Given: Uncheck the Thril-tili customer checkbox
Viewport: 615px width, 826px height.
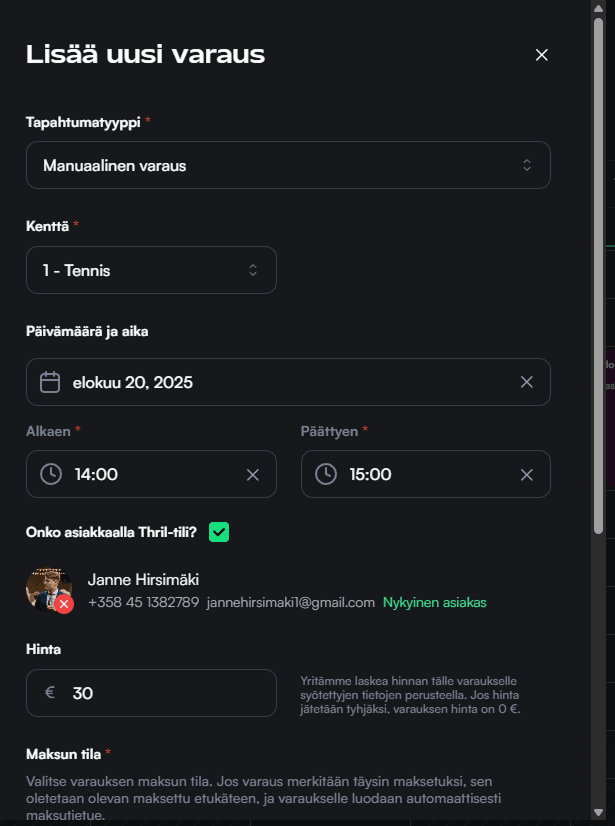Looking at the screenshot, I should coord(219,532).
